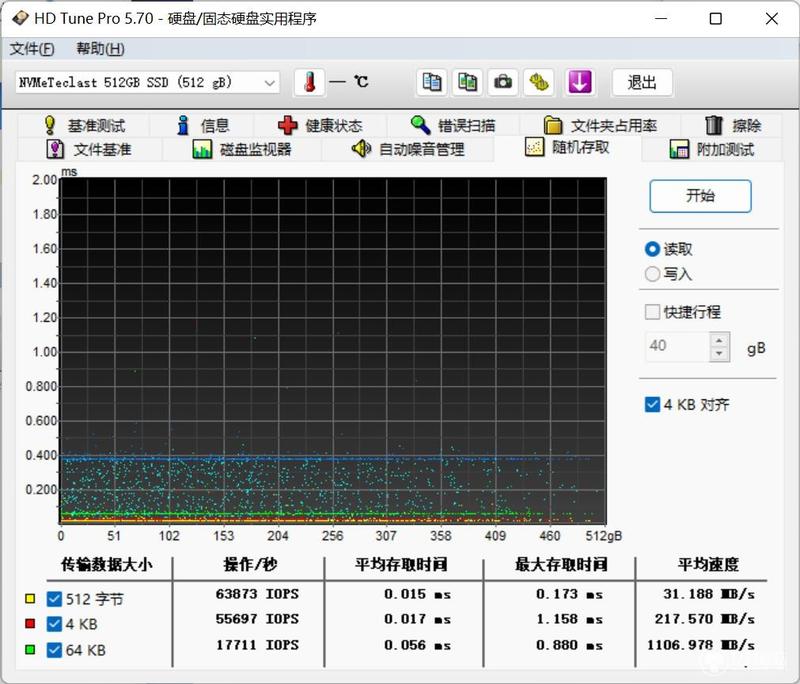Toggle the 512 字节 checkbox
The width and height of the screenshot is (800, 684).
click(54, 599)
